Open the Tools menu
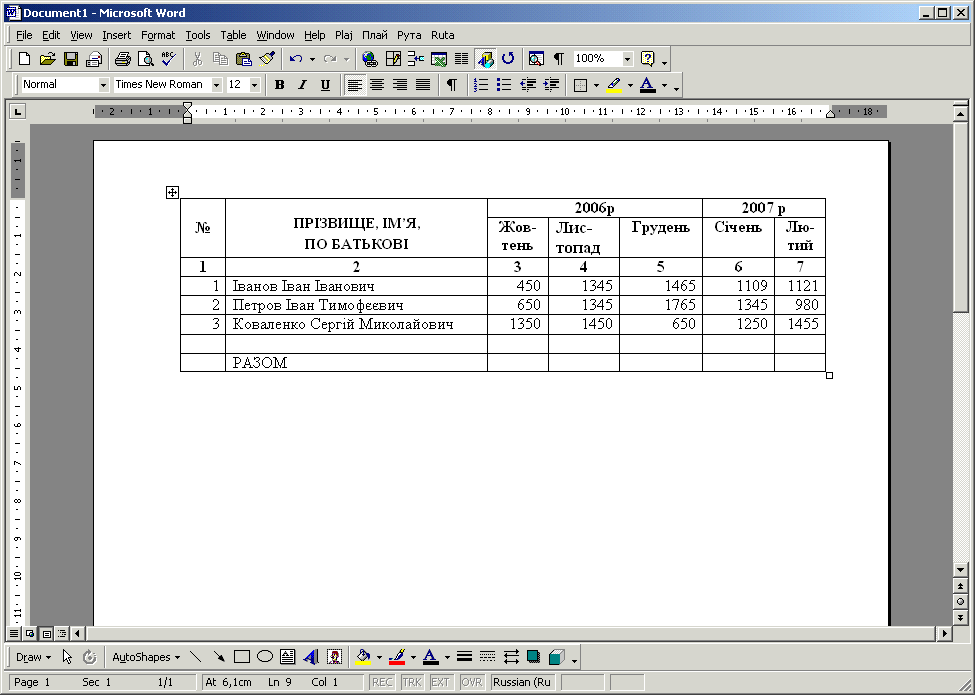This screenshot has height=695, width=975. tap(198, 35)
